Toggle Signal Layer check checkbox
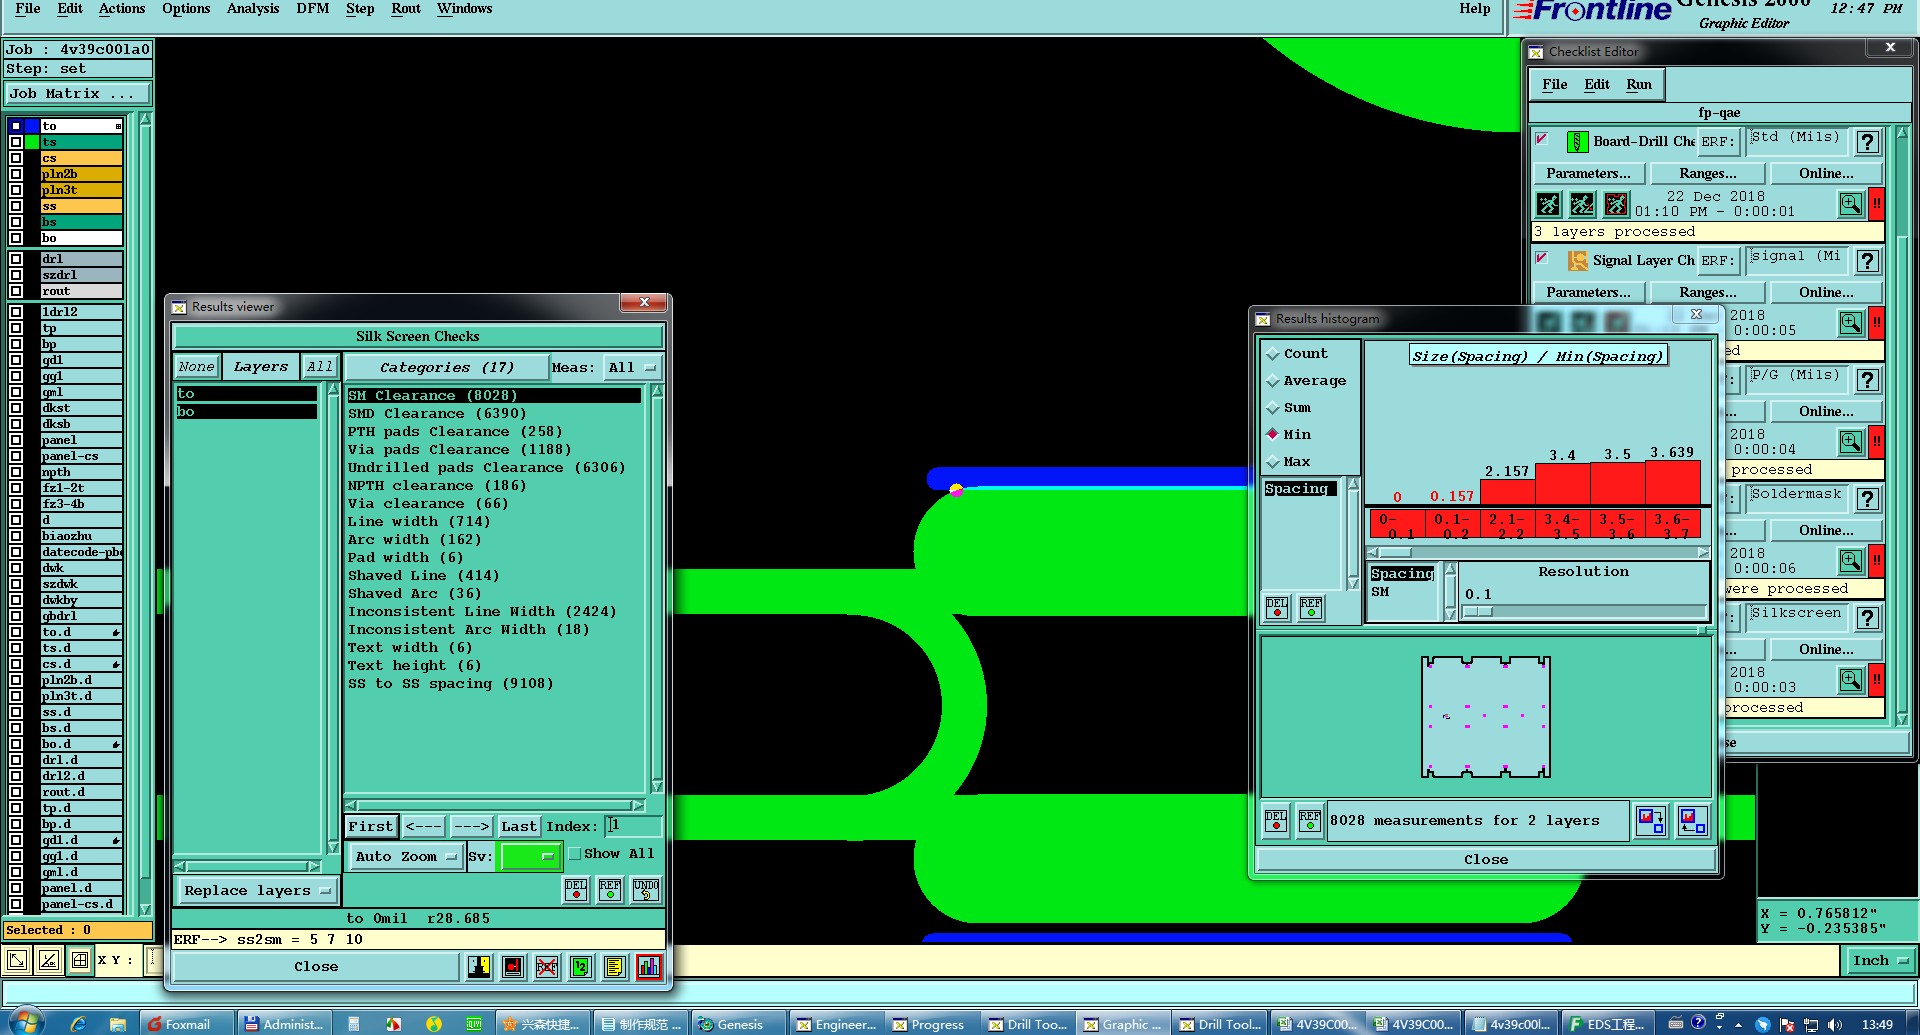Viewport: 1920px width, 1035px height. (x=1542, y=259)
